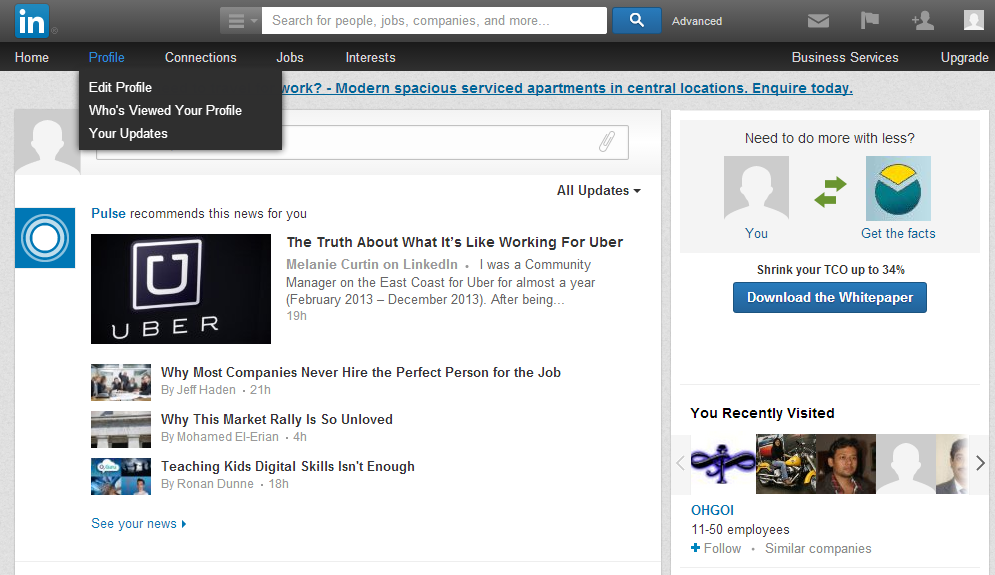The image size is (995, 575).
Task: Click the Market Rally article thumbnail
Action: tap(121, 430)
